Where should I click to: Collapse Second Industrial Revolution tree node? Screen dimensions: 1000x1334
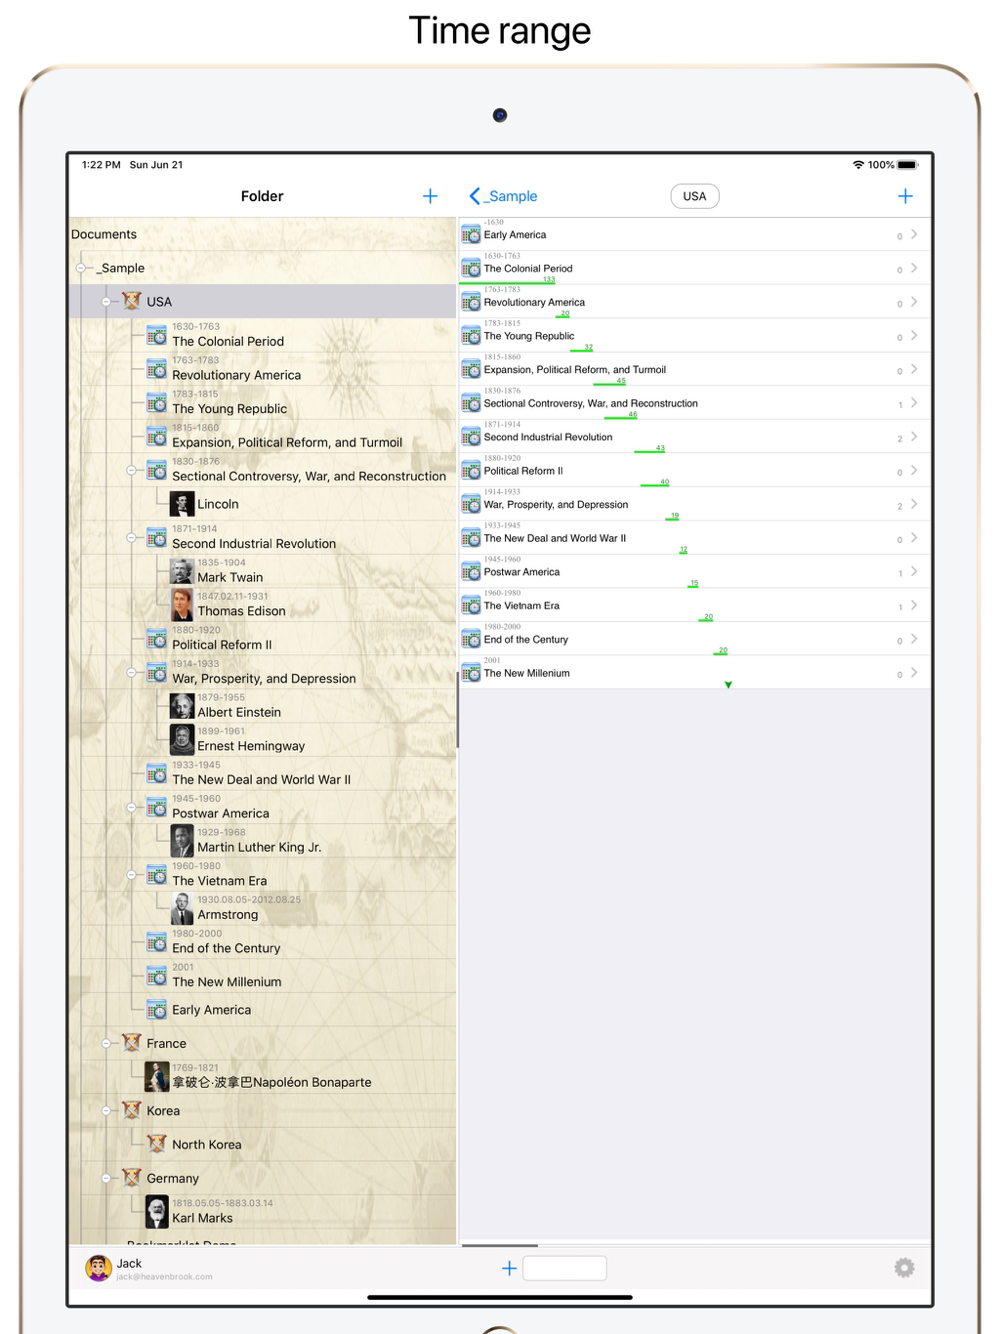coord(131,538)
